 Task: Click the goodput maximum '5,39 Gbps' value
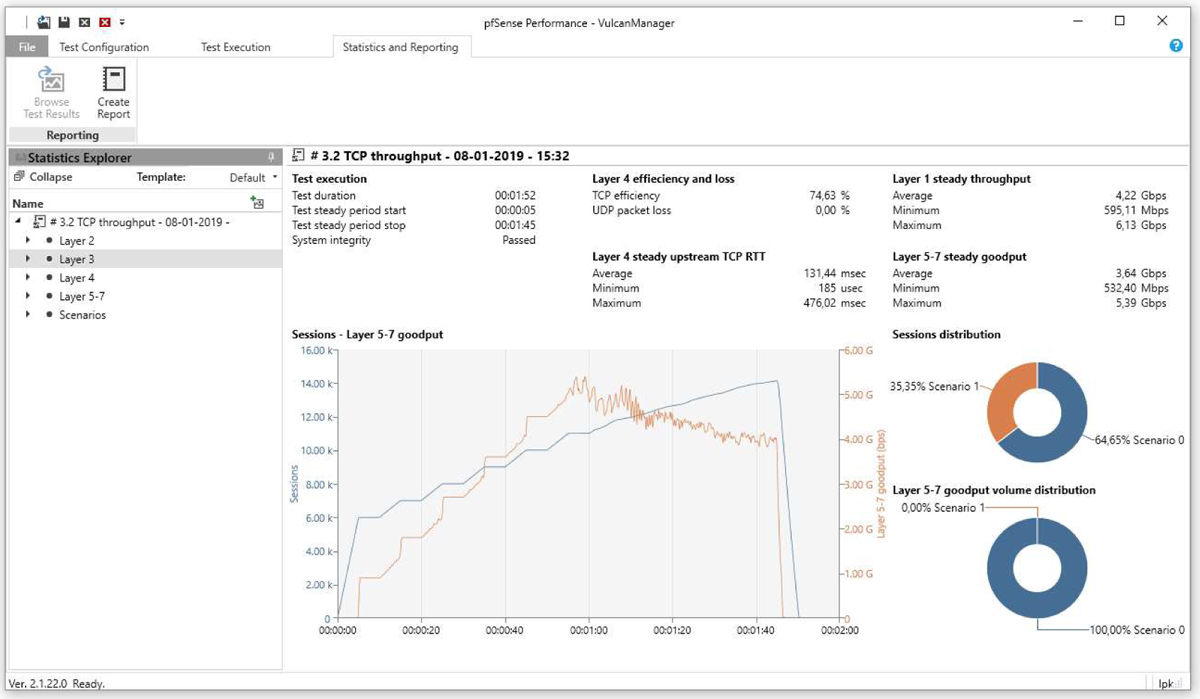1141,303
